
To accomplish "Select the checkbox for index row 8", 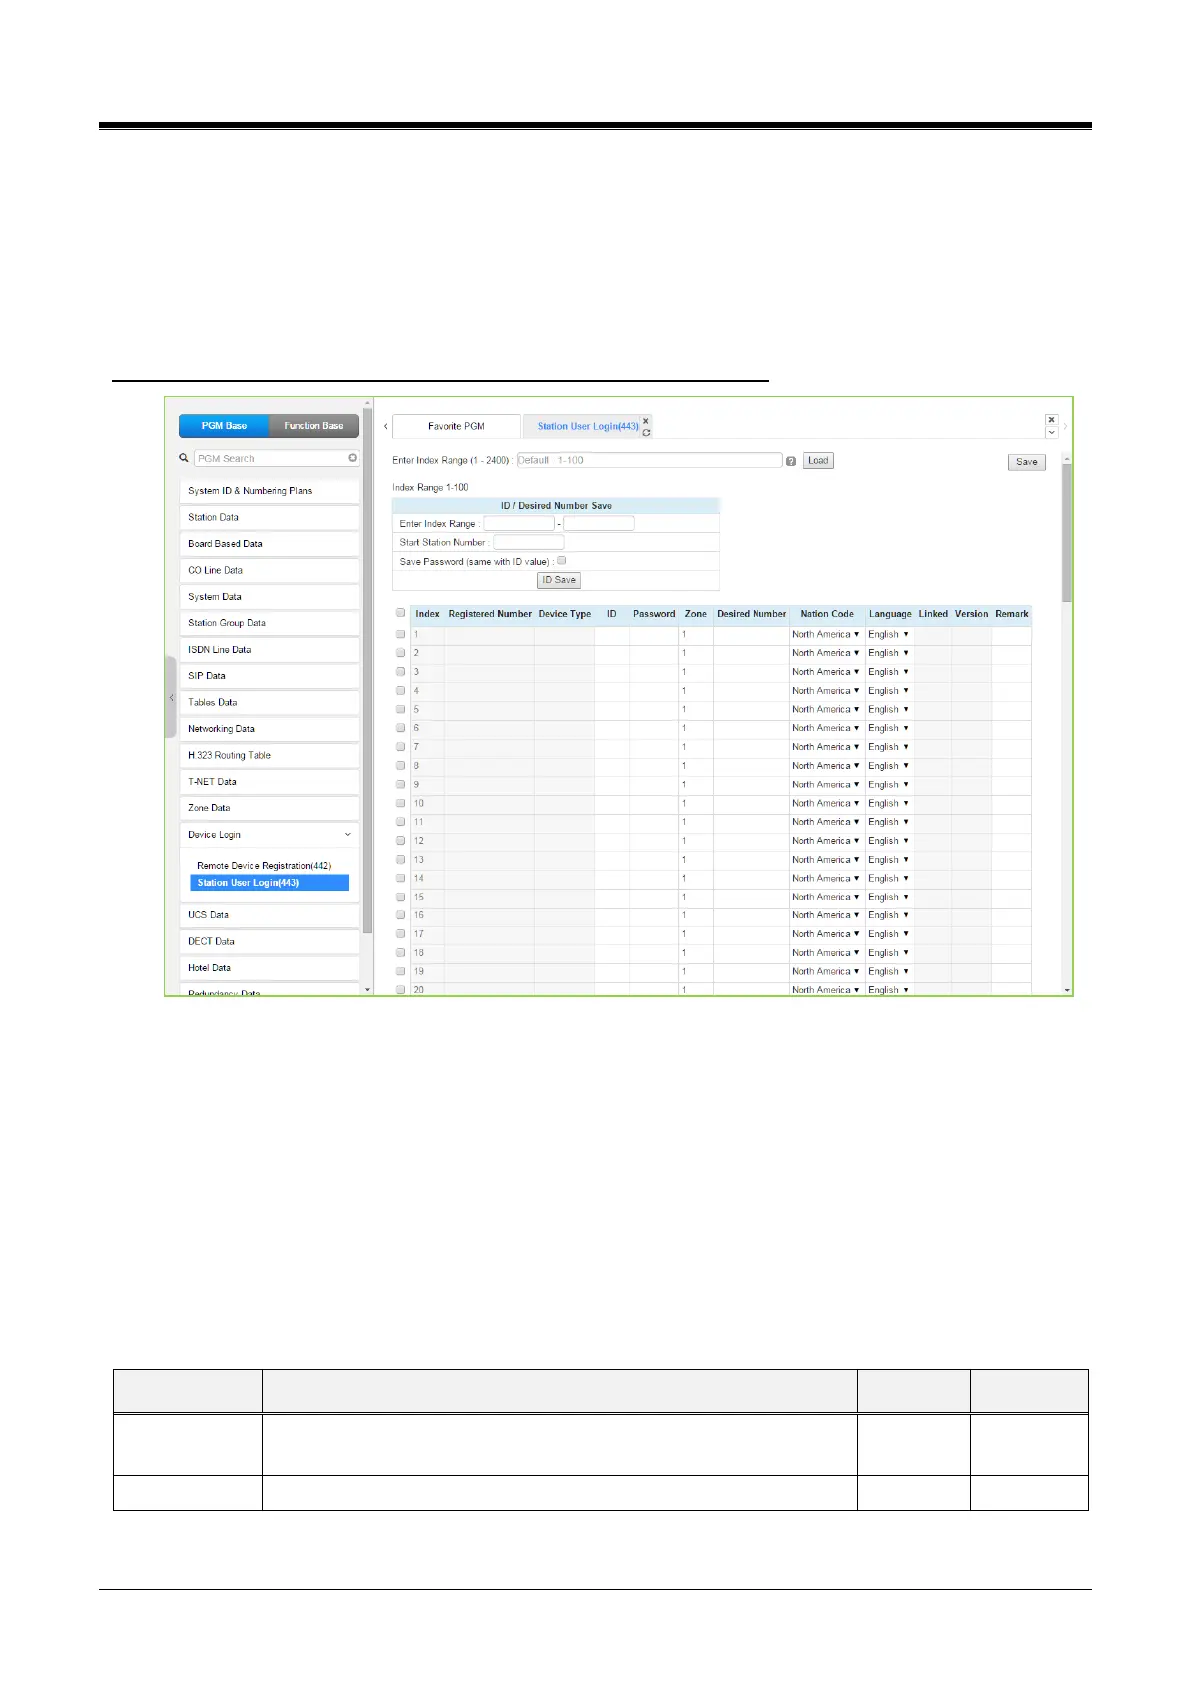I will (400, 766).
